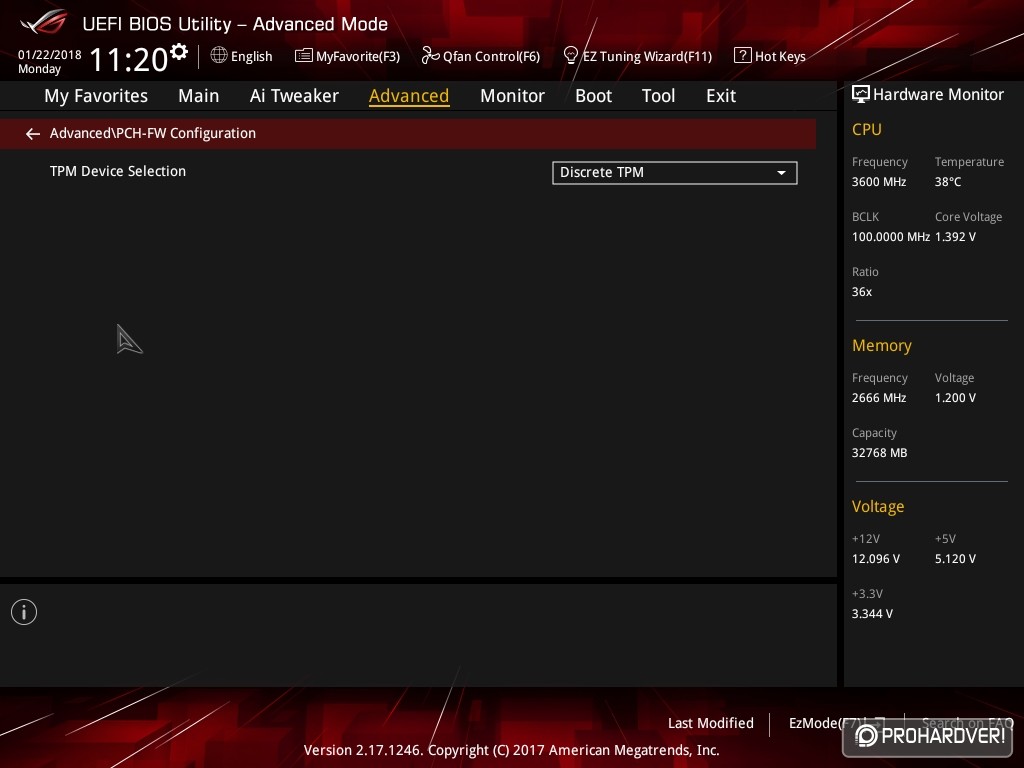Click the EZ Tuning Wizard lightbulb icon
This screenshot has width=1024, height=768.
pos(571,56)
